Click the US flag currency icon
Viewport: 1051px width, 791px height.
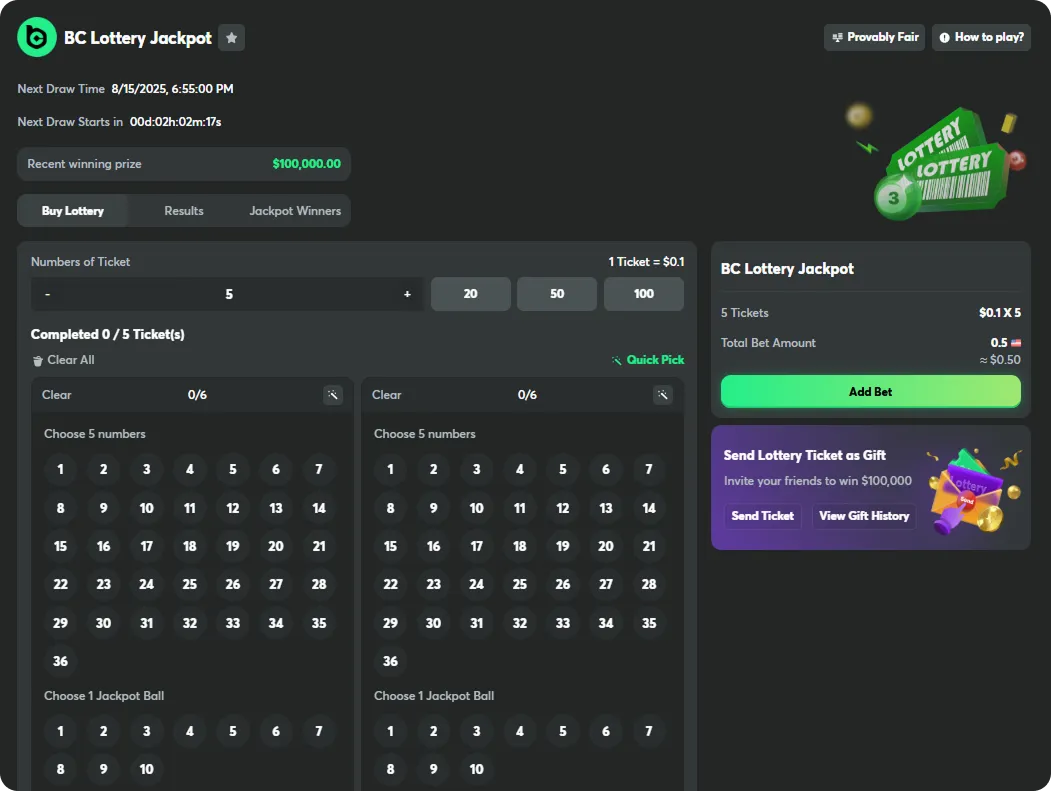[x=1016, y=343]
